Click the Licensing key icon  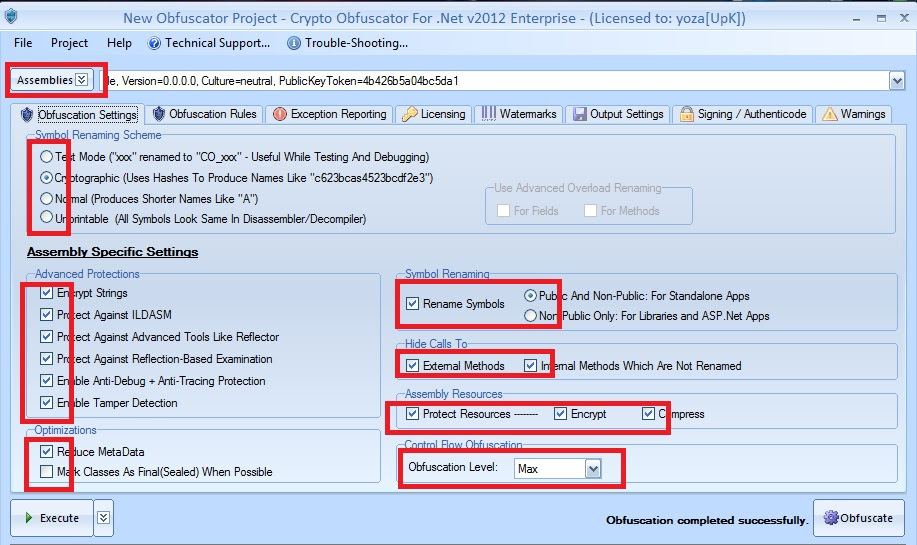click(410, 114)
